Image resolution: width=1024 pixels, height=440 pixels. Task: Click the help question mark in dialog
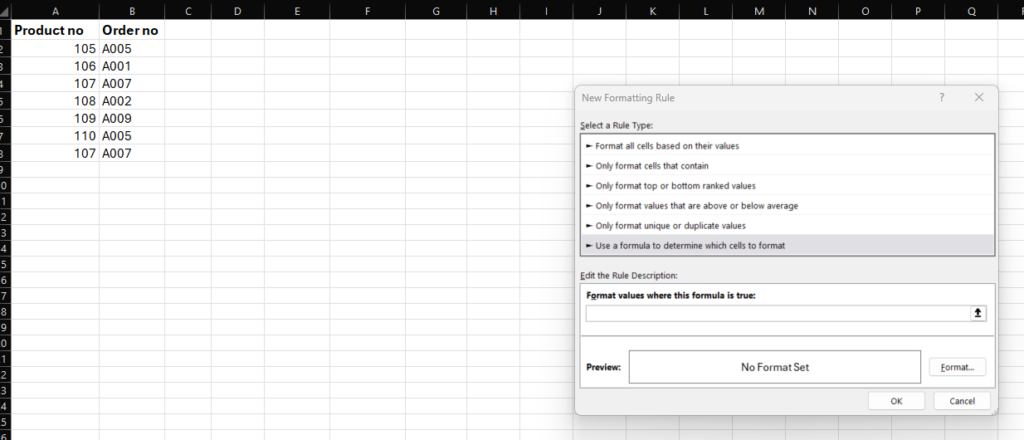(x=942, y=97)
